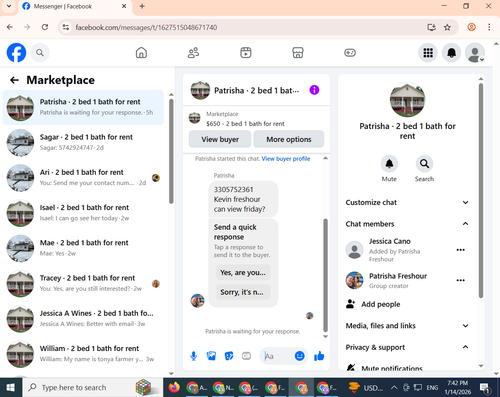500x397 pixels.
Task: Click the back arrow beside Marketplace heading
Action: pos(14,80)
